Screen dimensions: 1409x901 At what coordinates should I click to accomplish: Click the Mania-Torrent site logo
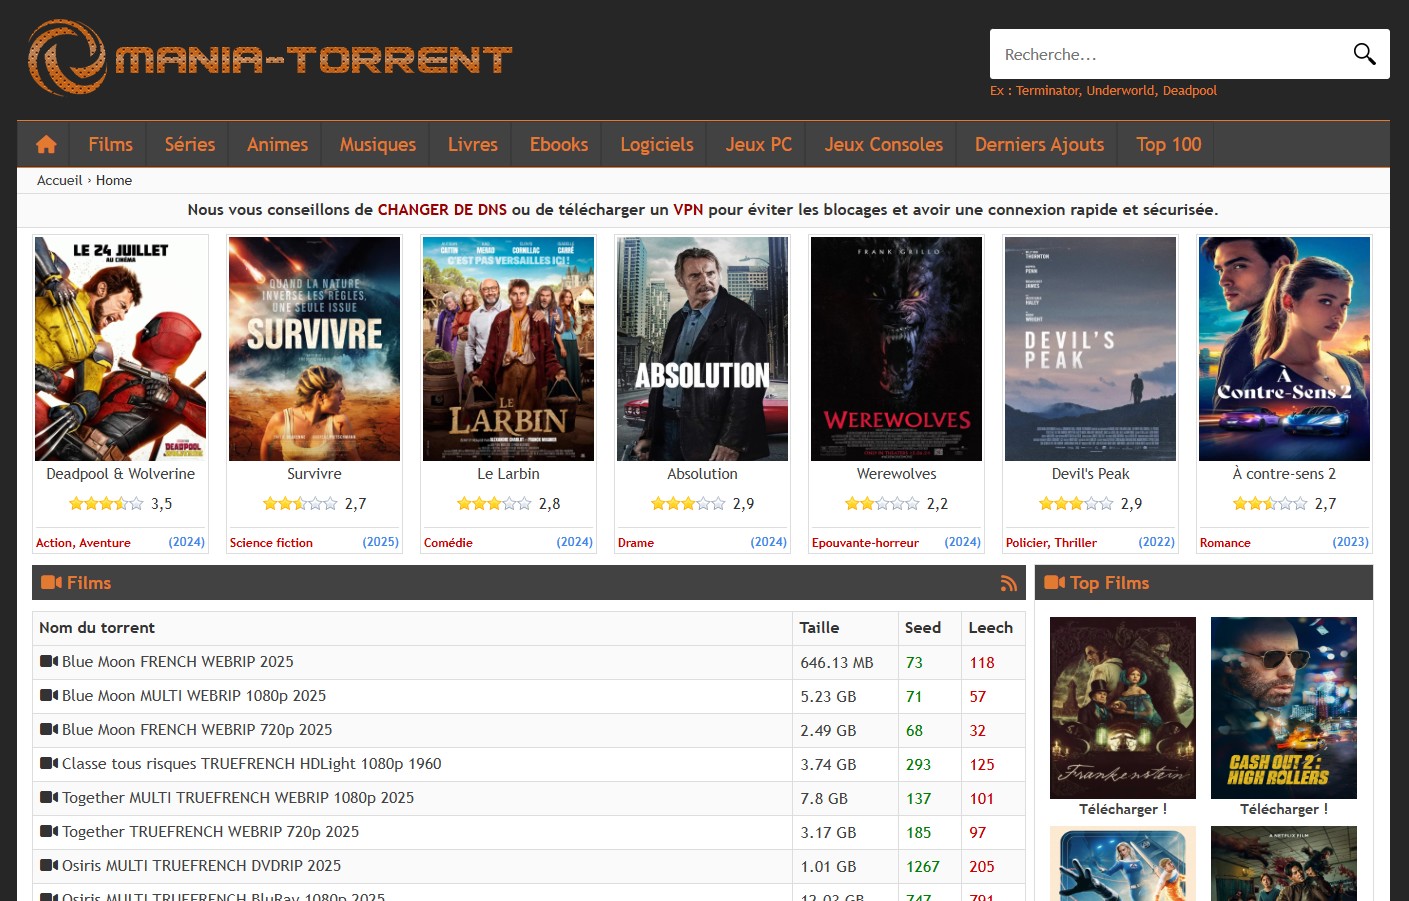point(270,58)
